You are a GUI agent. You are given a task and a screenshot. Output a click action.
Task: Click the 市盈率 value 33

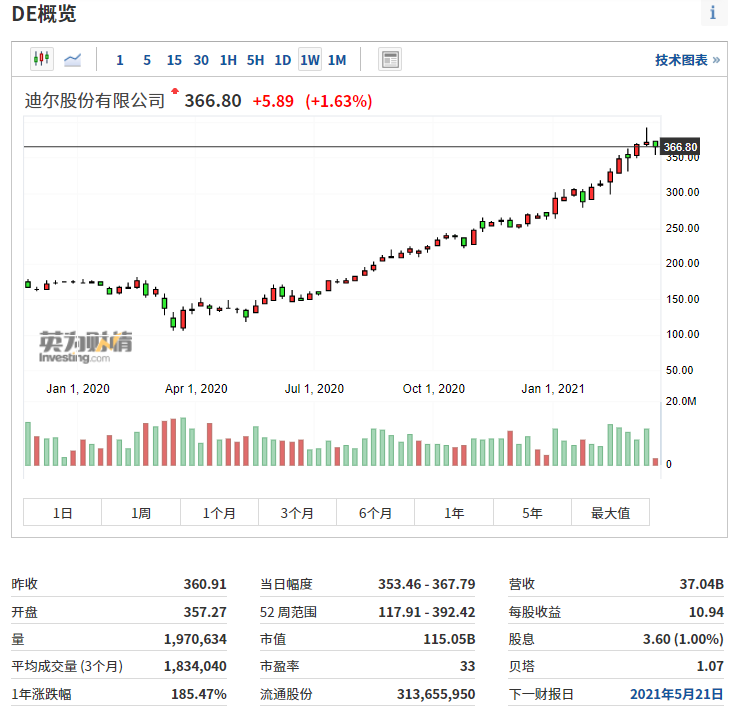coord(467,666)
